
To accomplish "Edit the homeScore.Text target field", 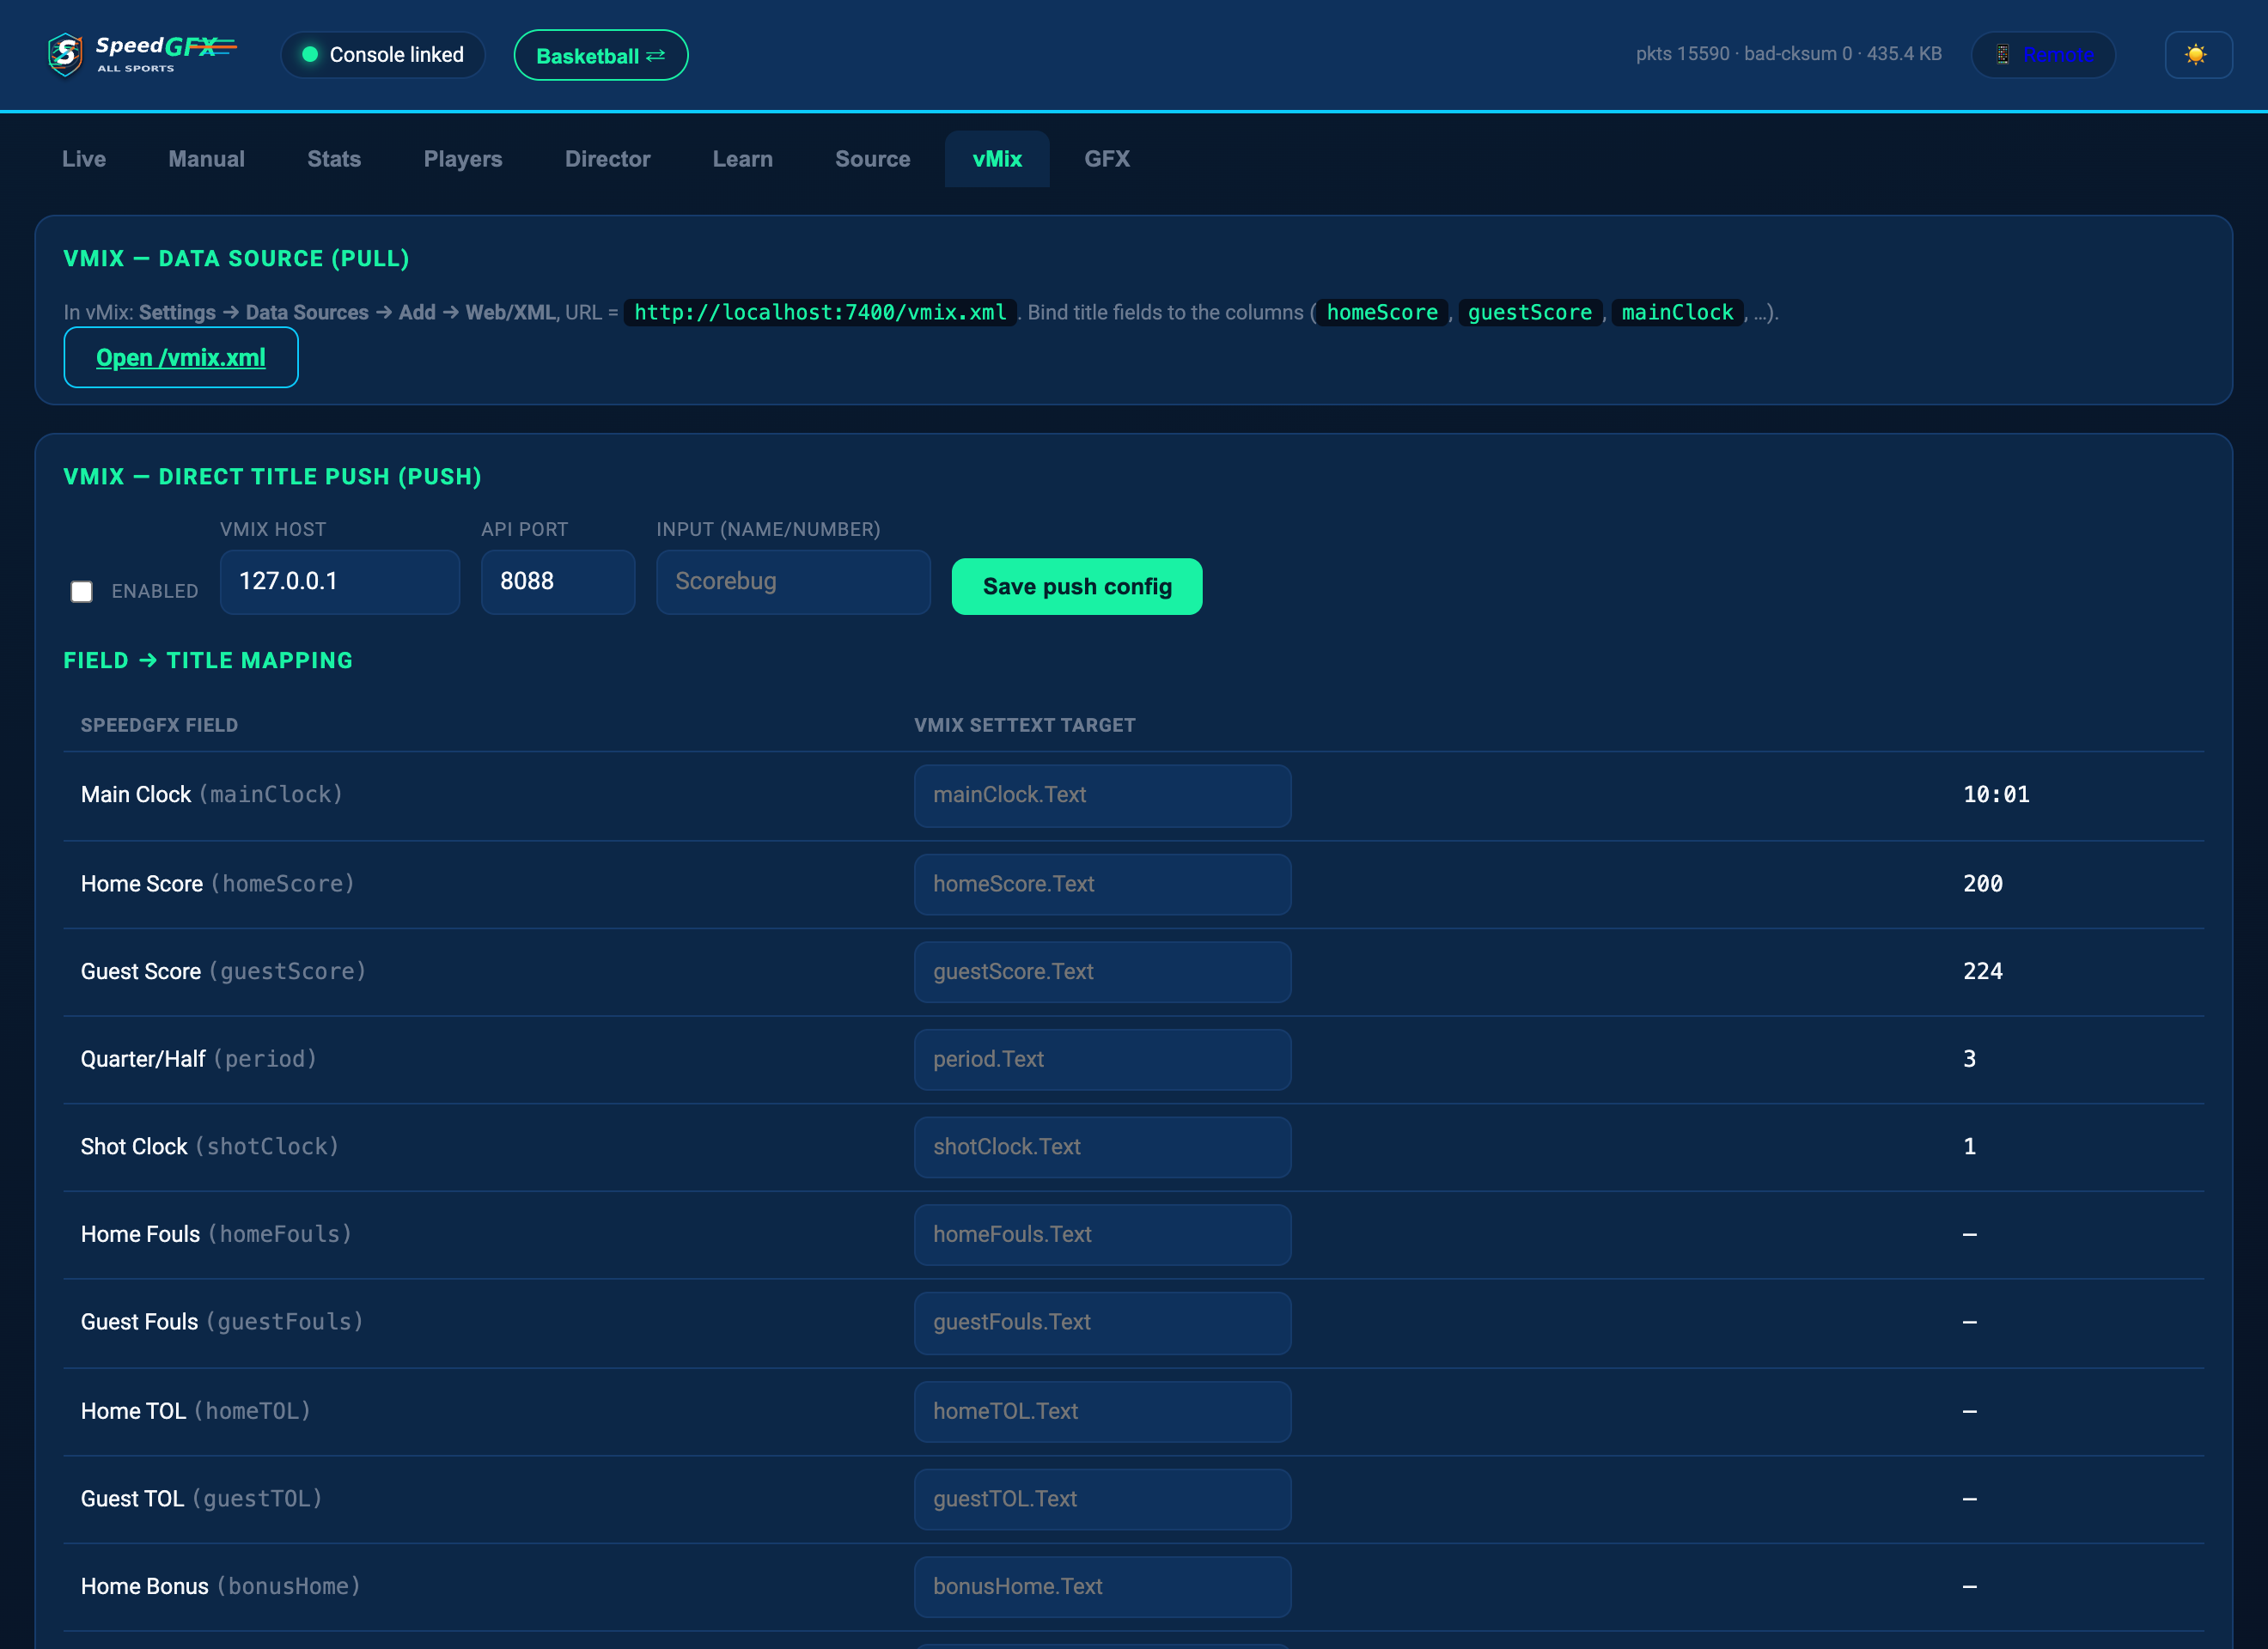I will pyautogui.click(x=1102, y=884).
